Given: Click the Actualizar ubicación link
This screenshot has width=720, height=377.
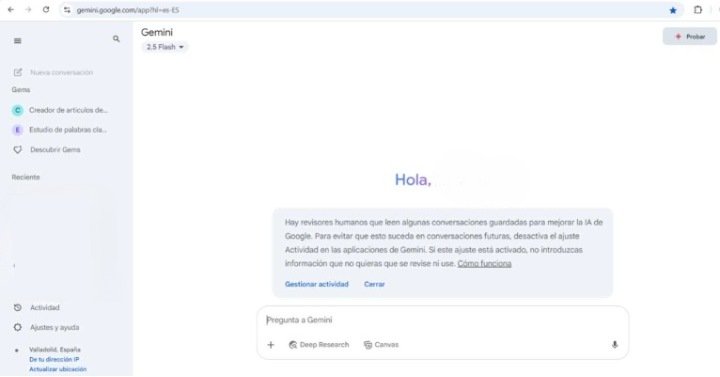Looking at the screenshot, I should tap(58, 369).
